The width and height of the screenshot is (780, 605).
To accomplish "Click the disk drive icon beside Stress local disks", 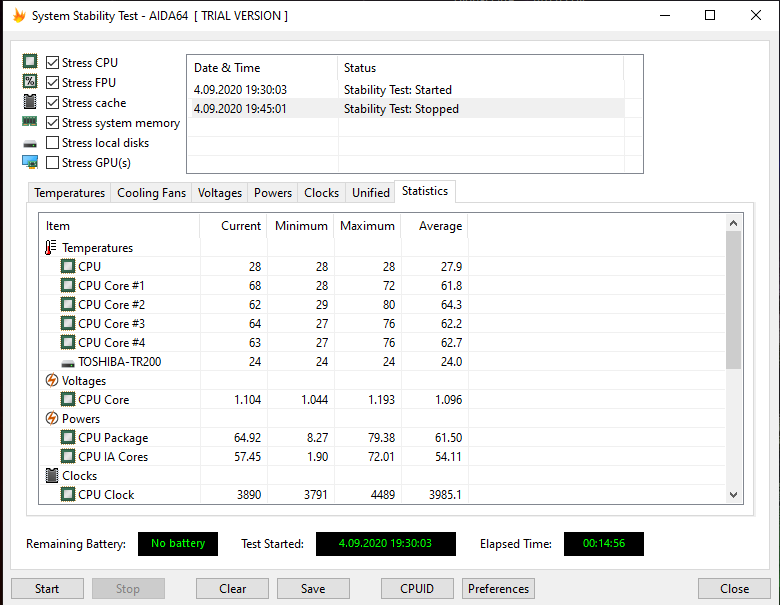I will point(30,144).
